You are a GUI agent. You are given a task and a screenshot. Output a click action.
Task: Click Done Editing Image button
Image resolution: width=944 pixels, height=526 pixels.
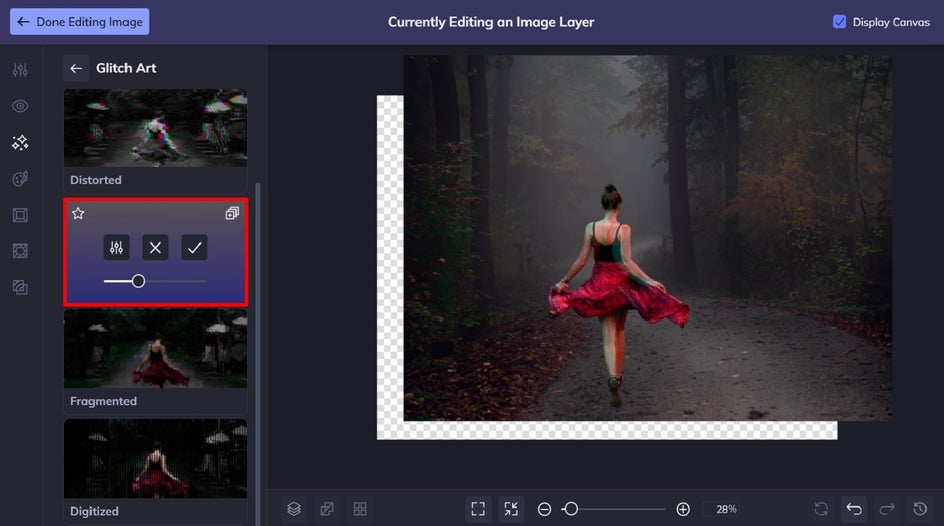(79, 22)
